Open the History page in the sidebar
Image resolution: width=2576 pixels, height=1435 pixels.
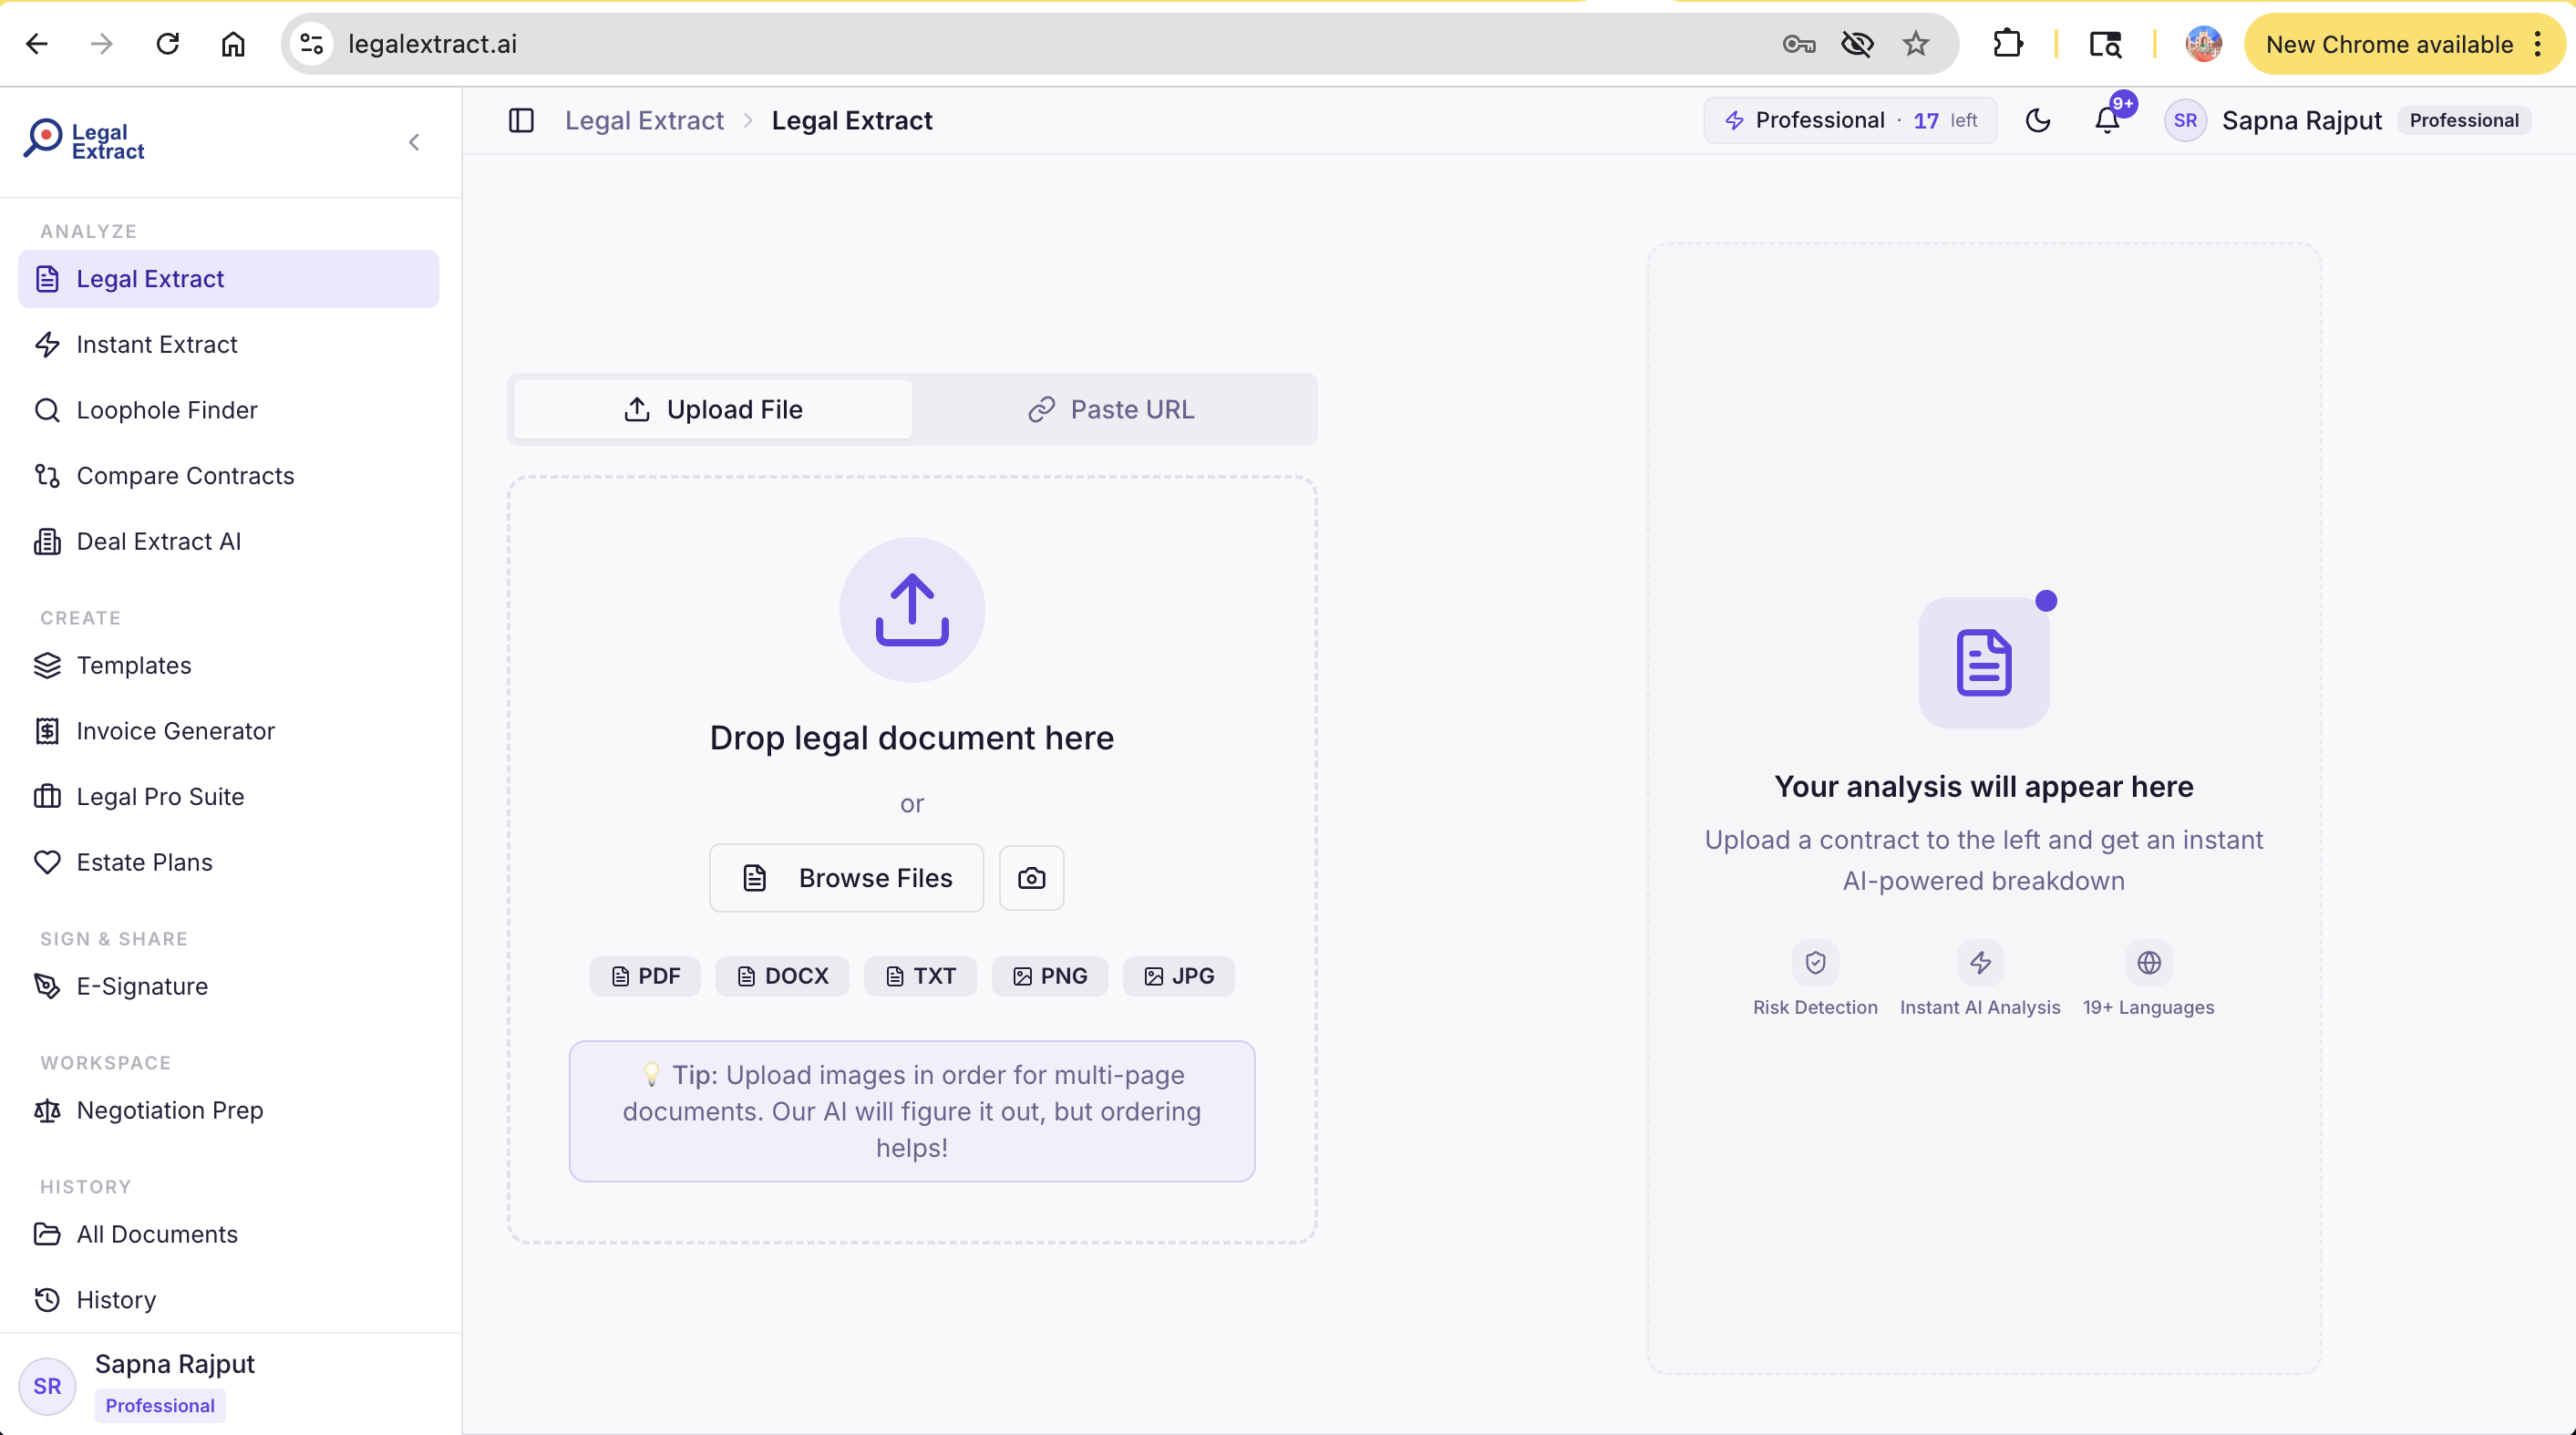click(228, 1300)
